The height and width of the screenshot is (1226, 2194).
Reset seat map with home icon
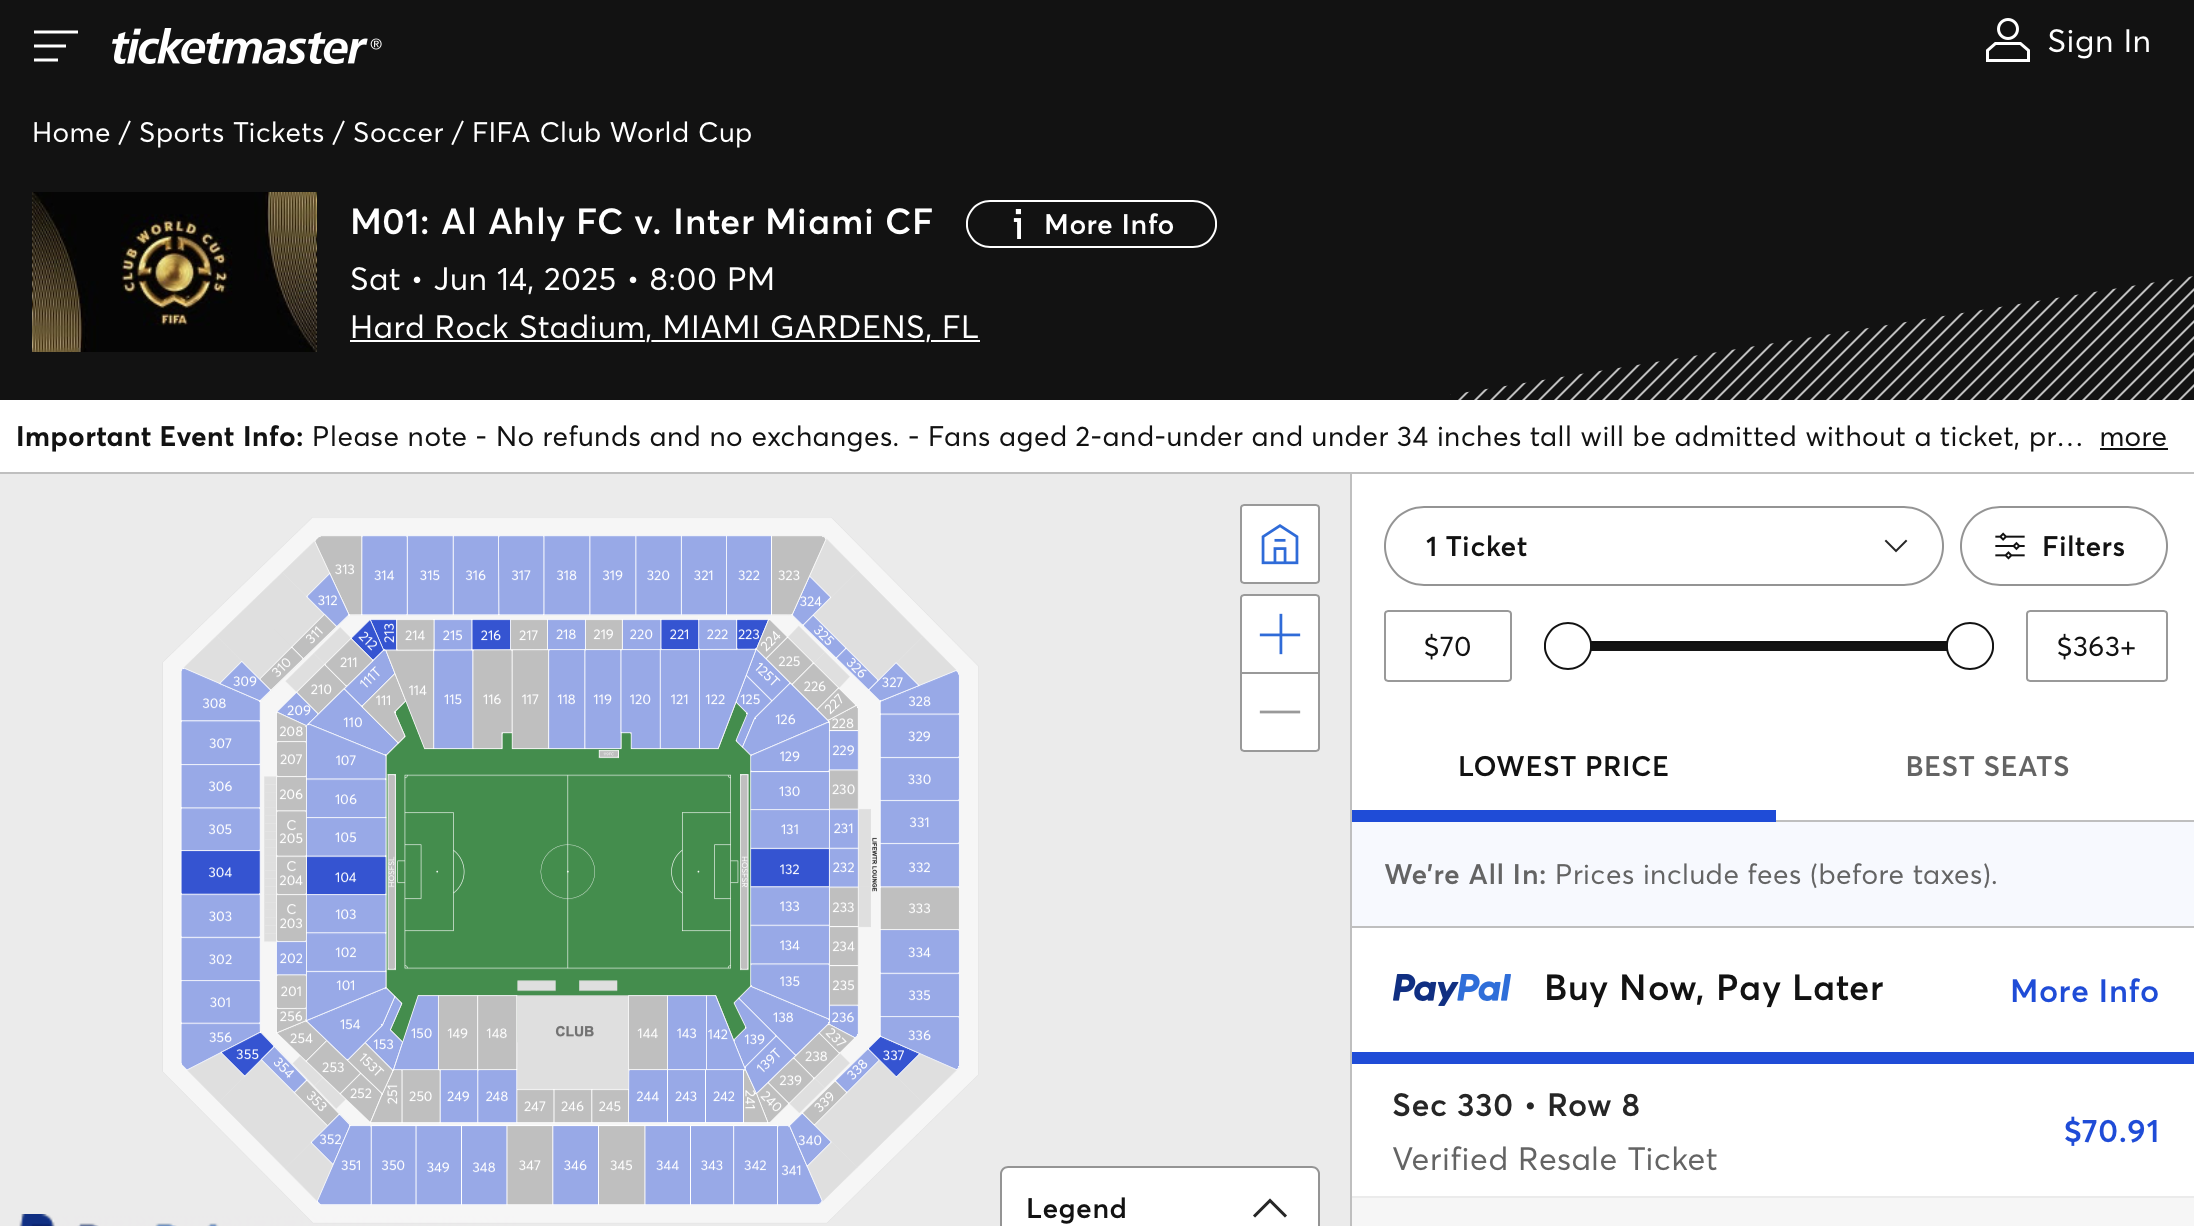[x=1279, y=544]
